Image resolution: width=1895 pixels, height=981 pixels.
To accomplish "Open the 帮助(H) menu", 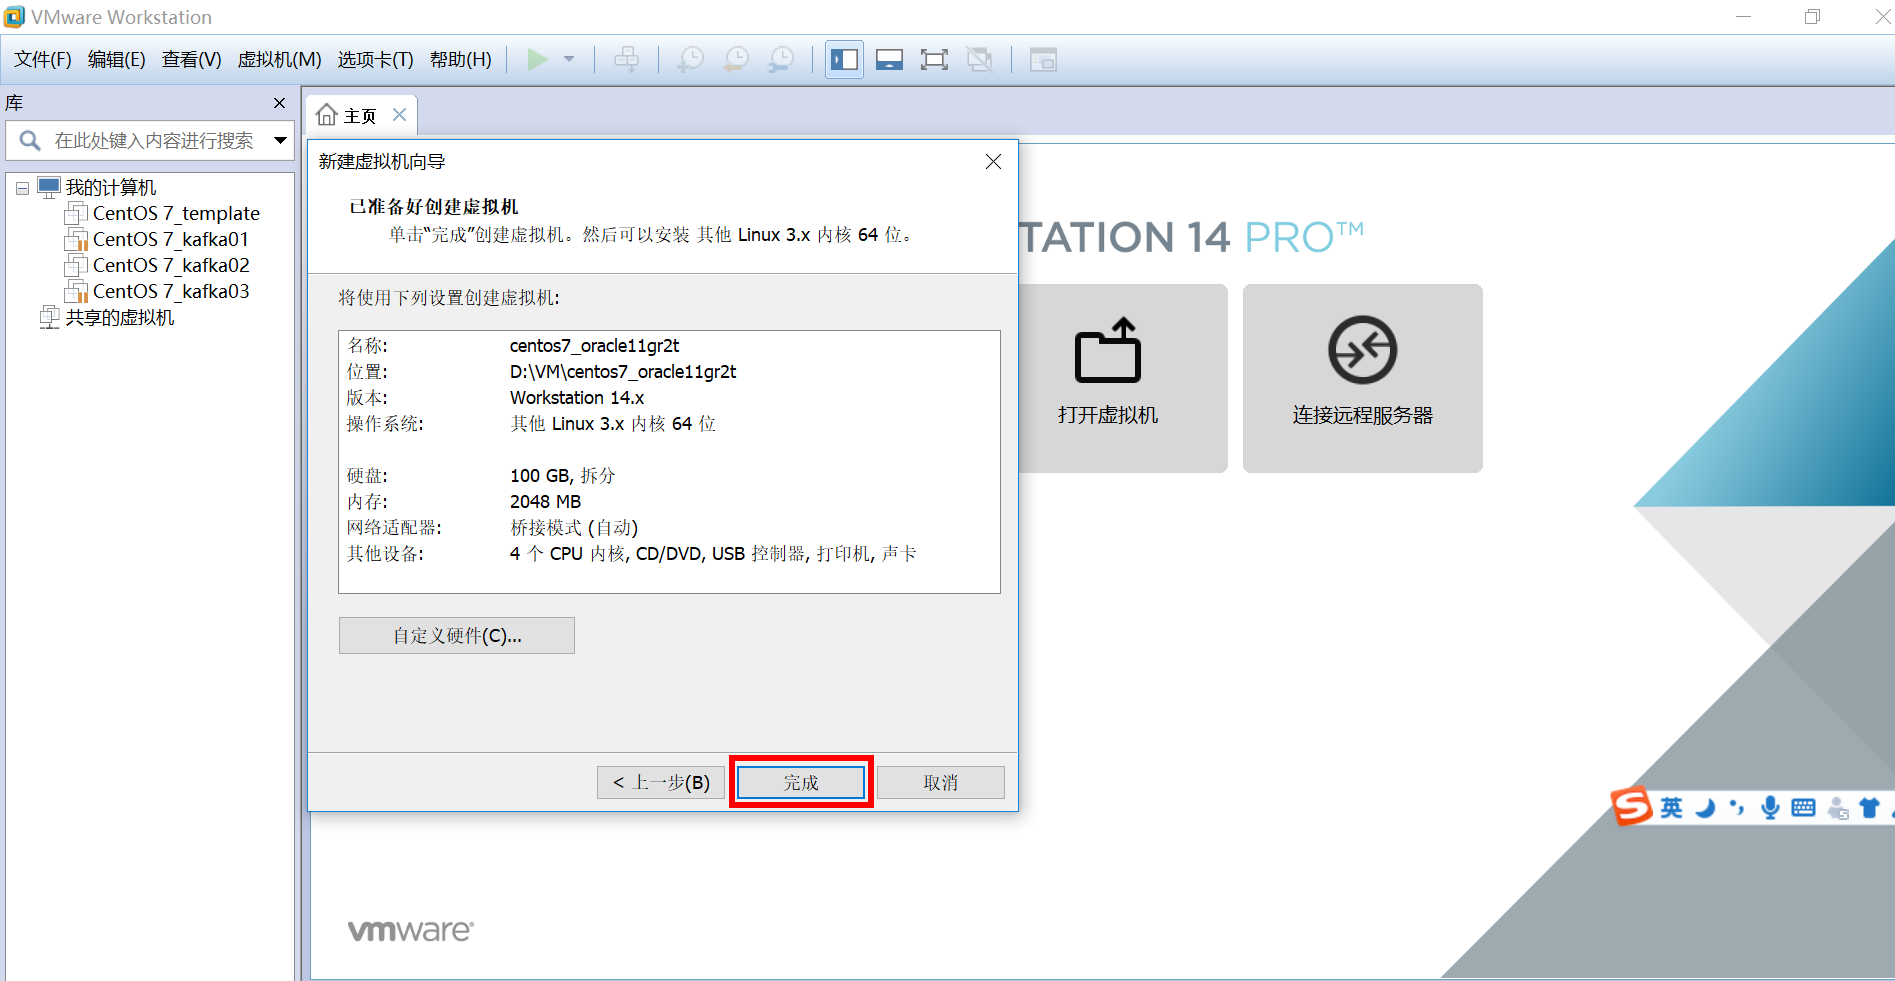I will 461,60.
